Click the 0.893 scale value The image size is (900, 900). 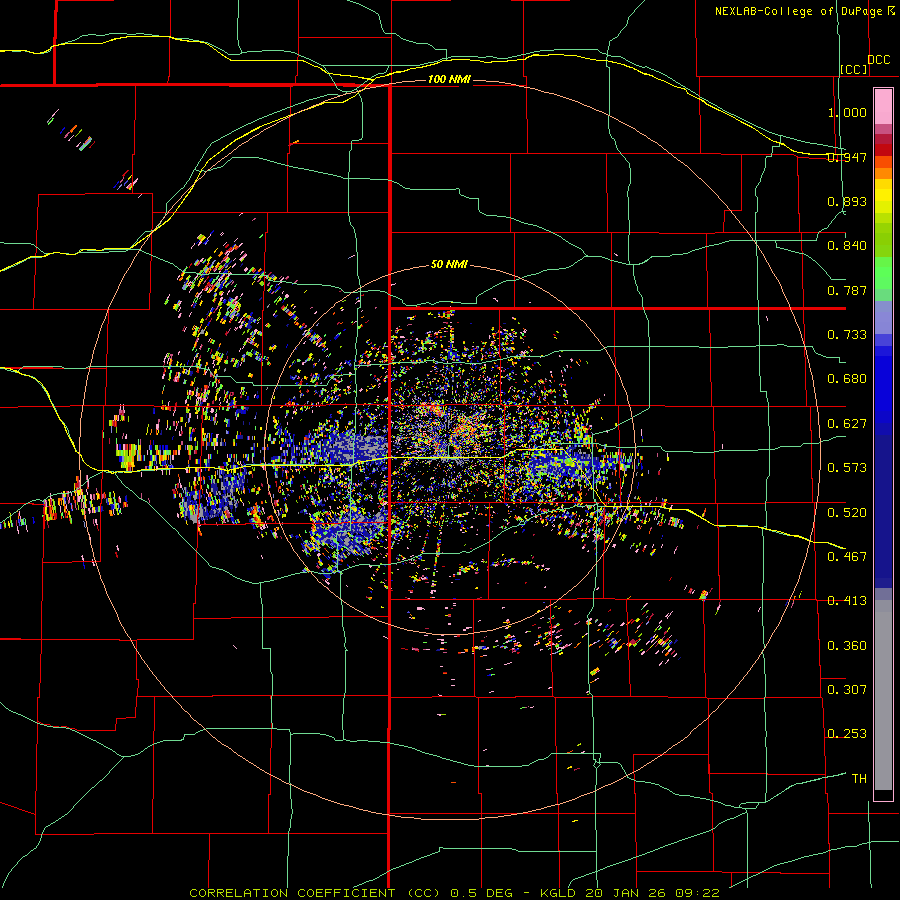click(x=847, y=201)
